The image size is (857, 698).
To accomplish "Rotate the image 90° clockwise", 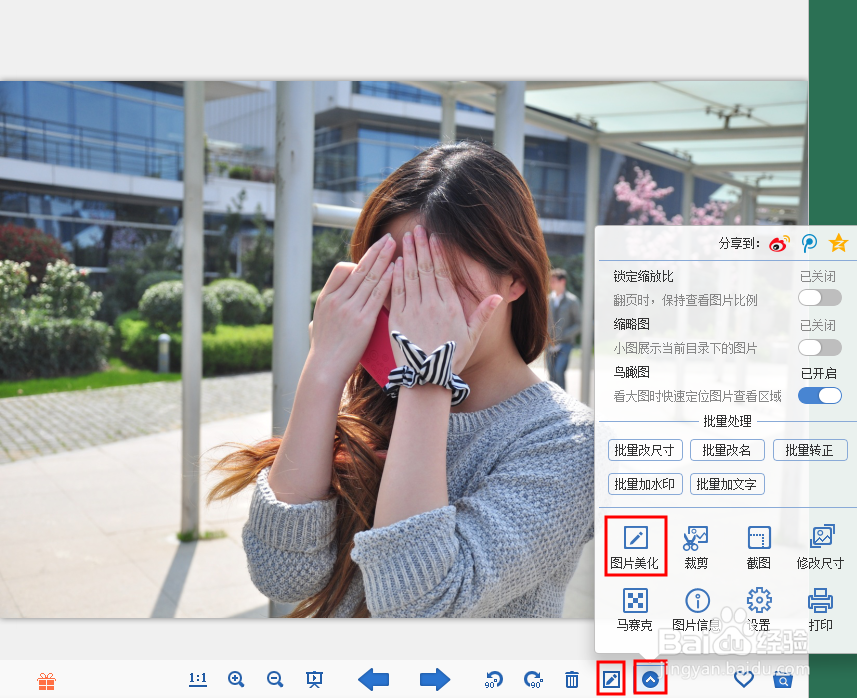I will [x=533, y=679].
